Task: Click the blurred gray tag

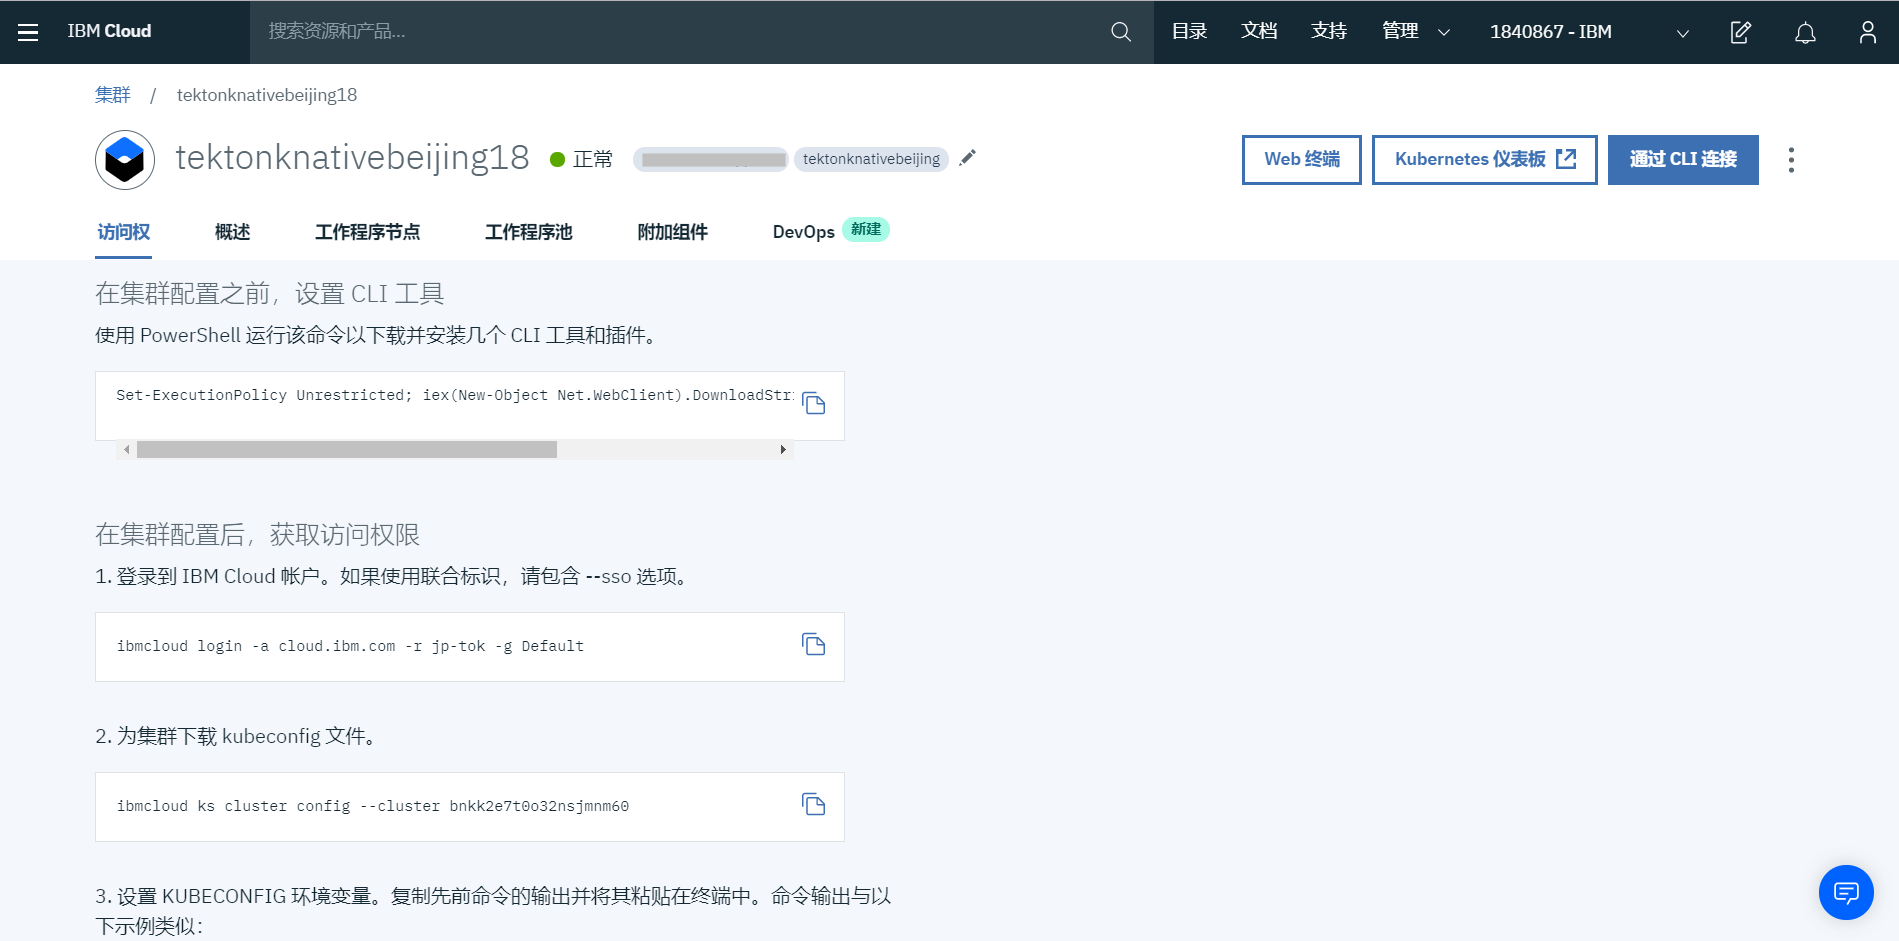Action: point(711,159)
